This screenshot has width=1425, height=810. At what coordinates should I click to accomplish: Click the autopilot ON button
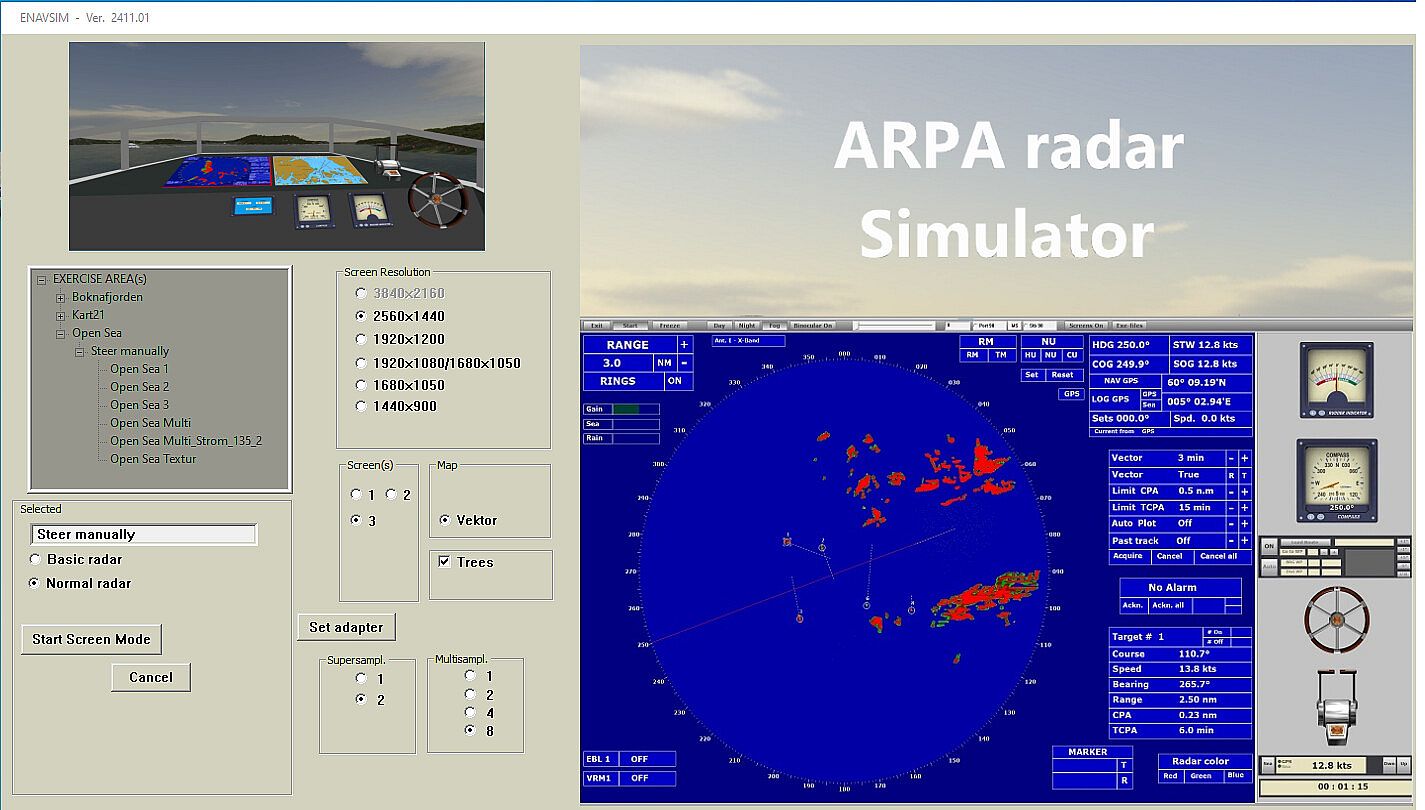click(x=1269, y=546)
